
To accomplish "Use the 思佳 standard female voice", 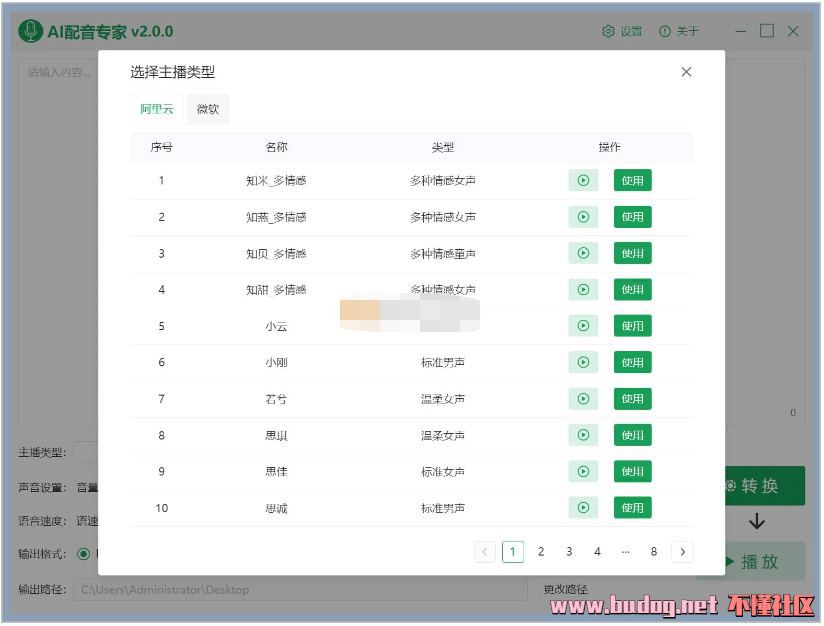I will point(632,472).
